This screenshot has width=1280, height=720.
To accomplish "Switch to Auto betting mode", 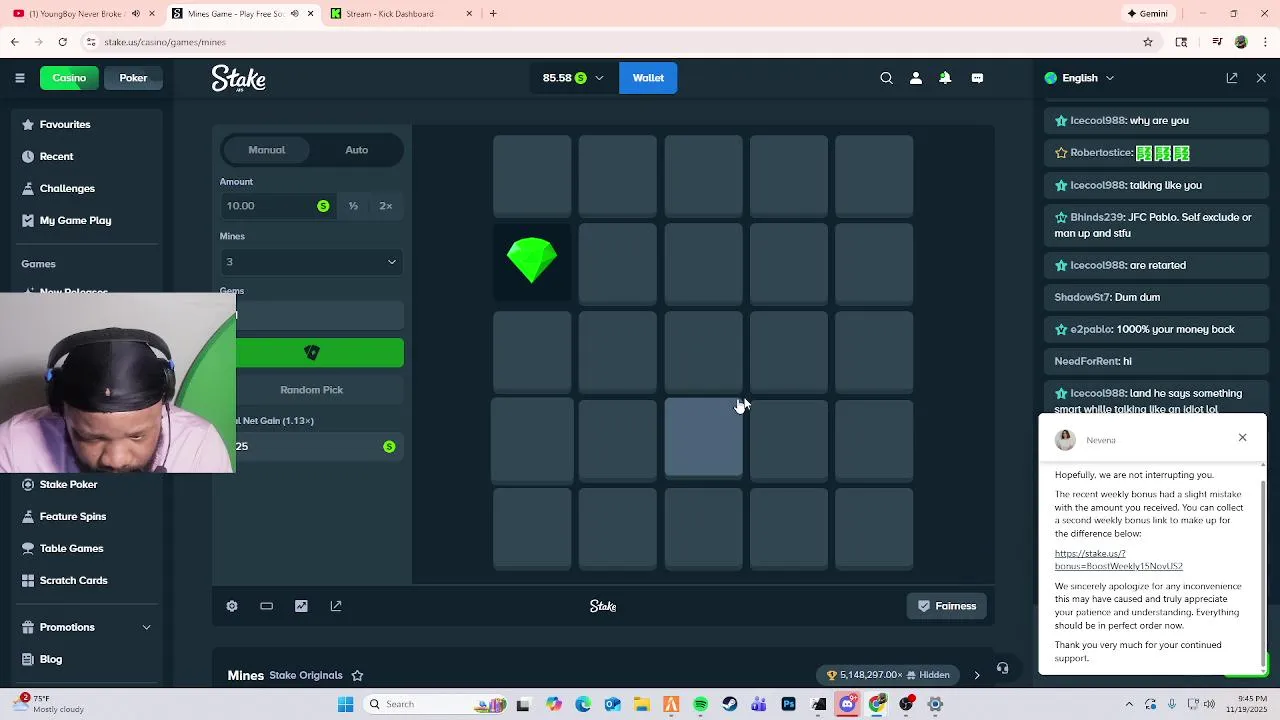I will (357, 150).
